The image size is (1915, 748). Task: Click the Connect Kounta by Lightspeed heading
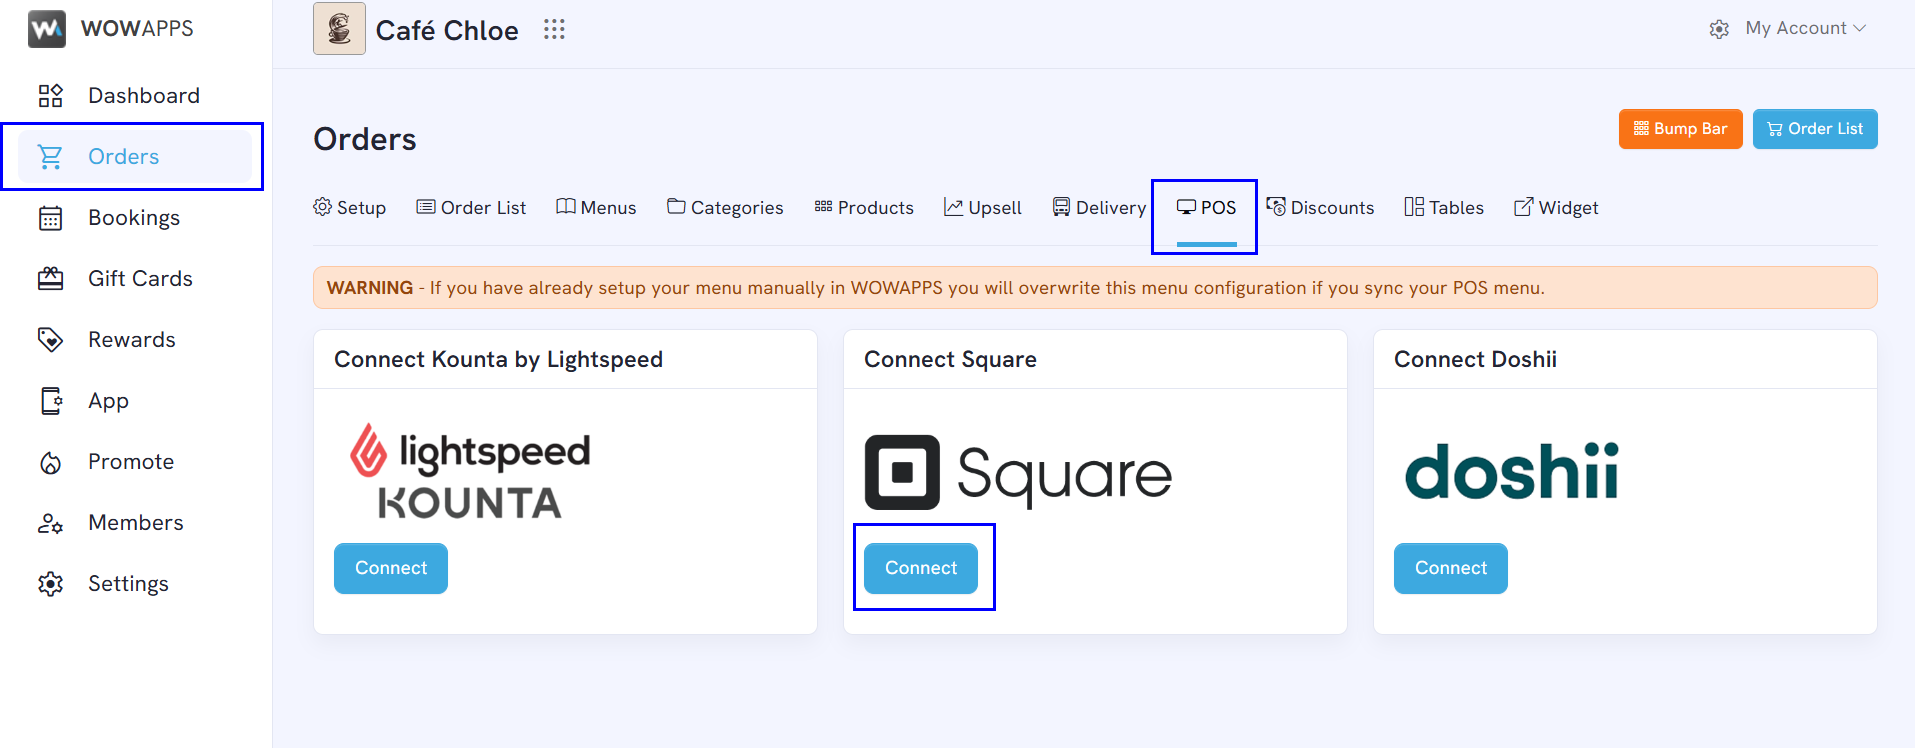[498, 360]
